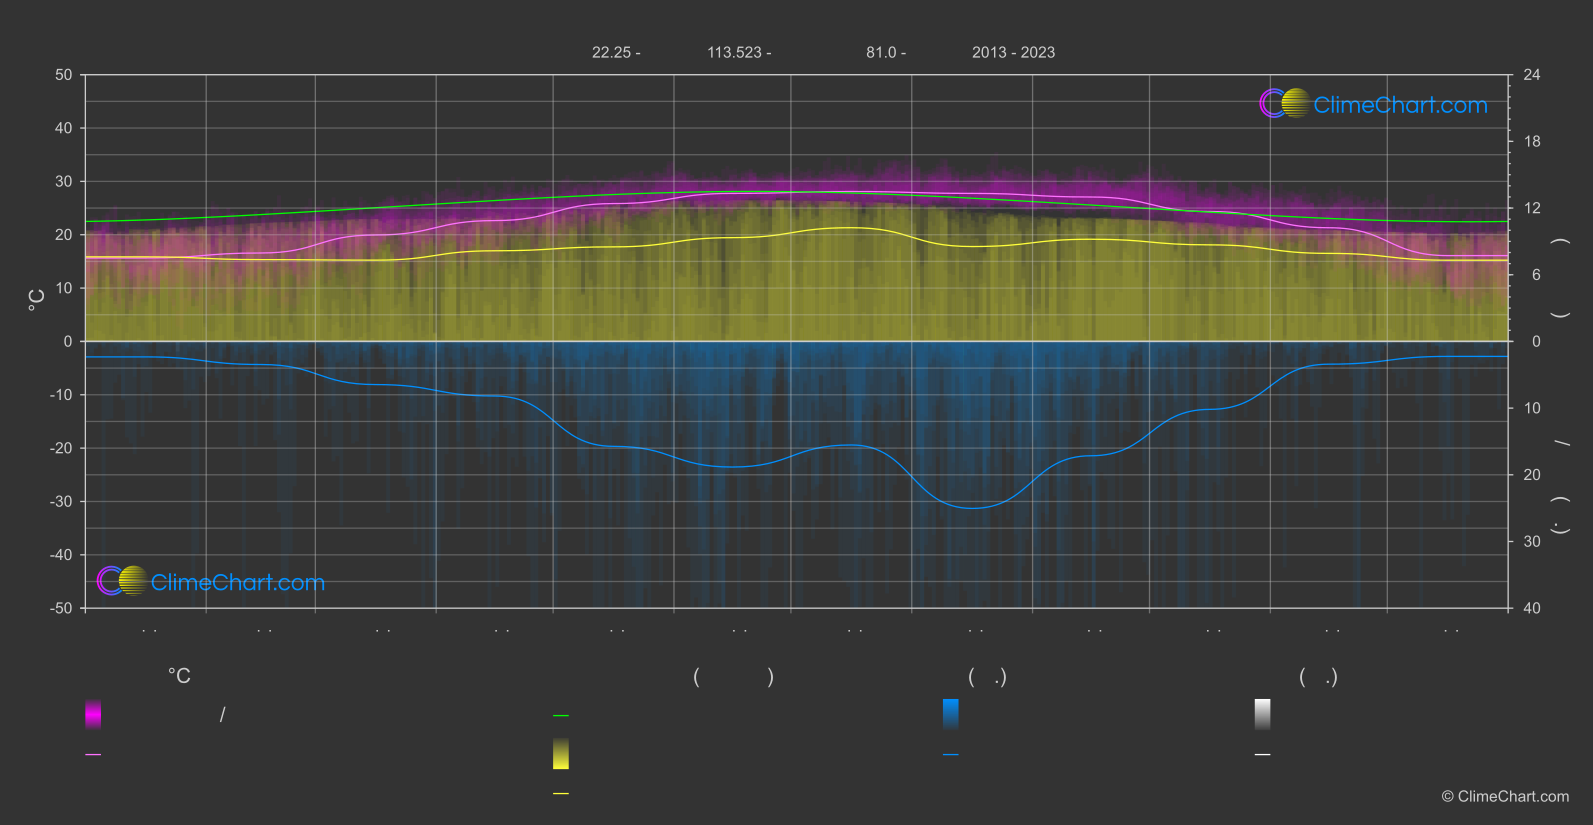Image resolution: width=1593 pixels, height=825 pixels.
Task: Toggle the green line legend marker
Action: tap(561, 716)
